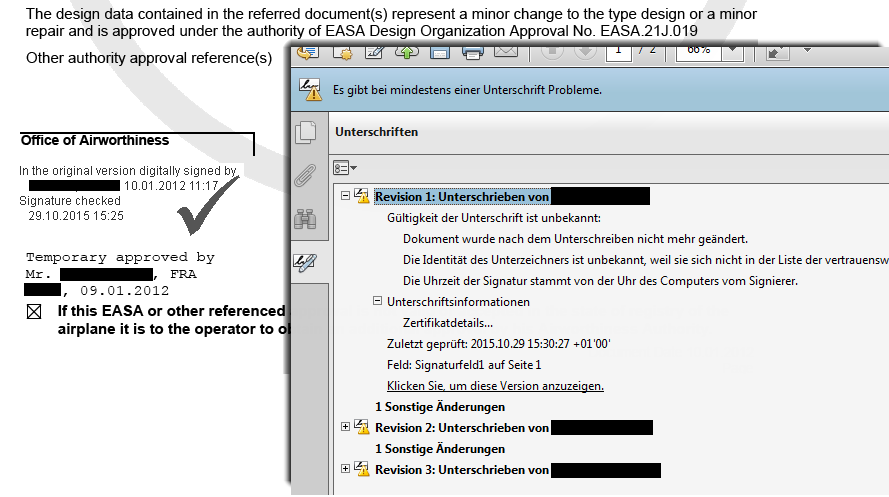This screenshot has width=889, height=497.
Task: Open the page thumbnails sidebar panel
Action: point(306,133)
